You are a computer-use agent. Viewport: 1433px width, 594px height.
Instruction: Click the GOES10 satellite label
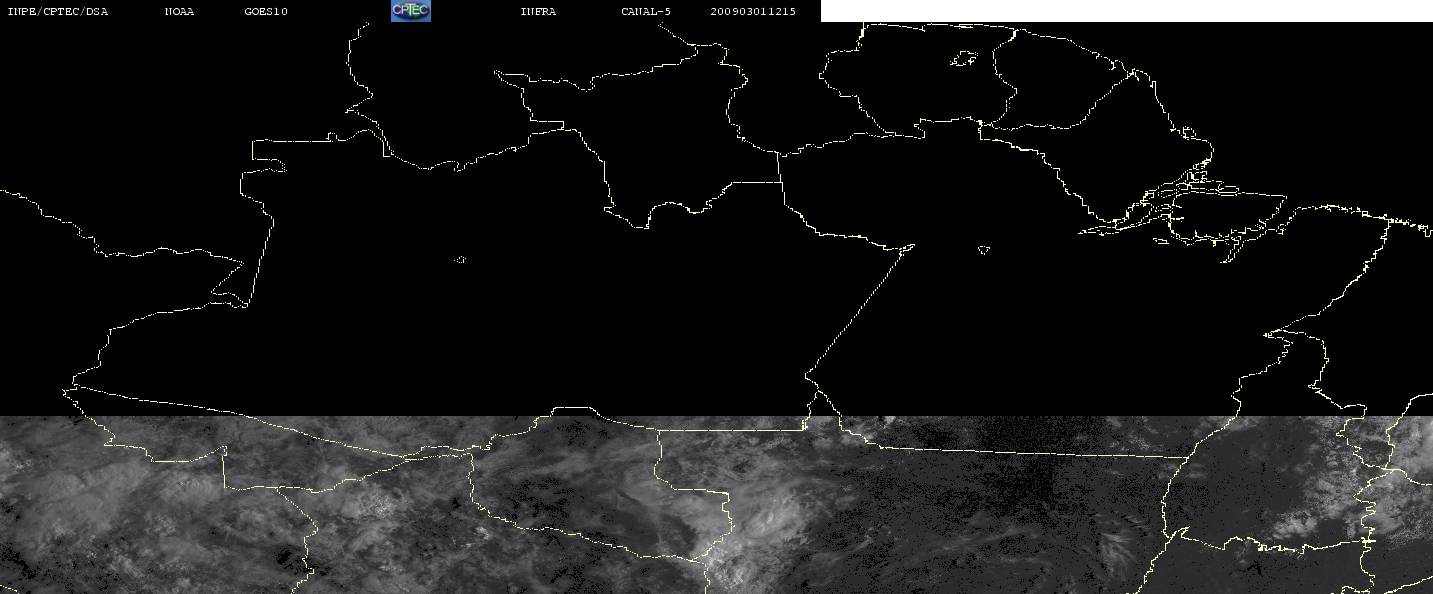tap(266, 12)
